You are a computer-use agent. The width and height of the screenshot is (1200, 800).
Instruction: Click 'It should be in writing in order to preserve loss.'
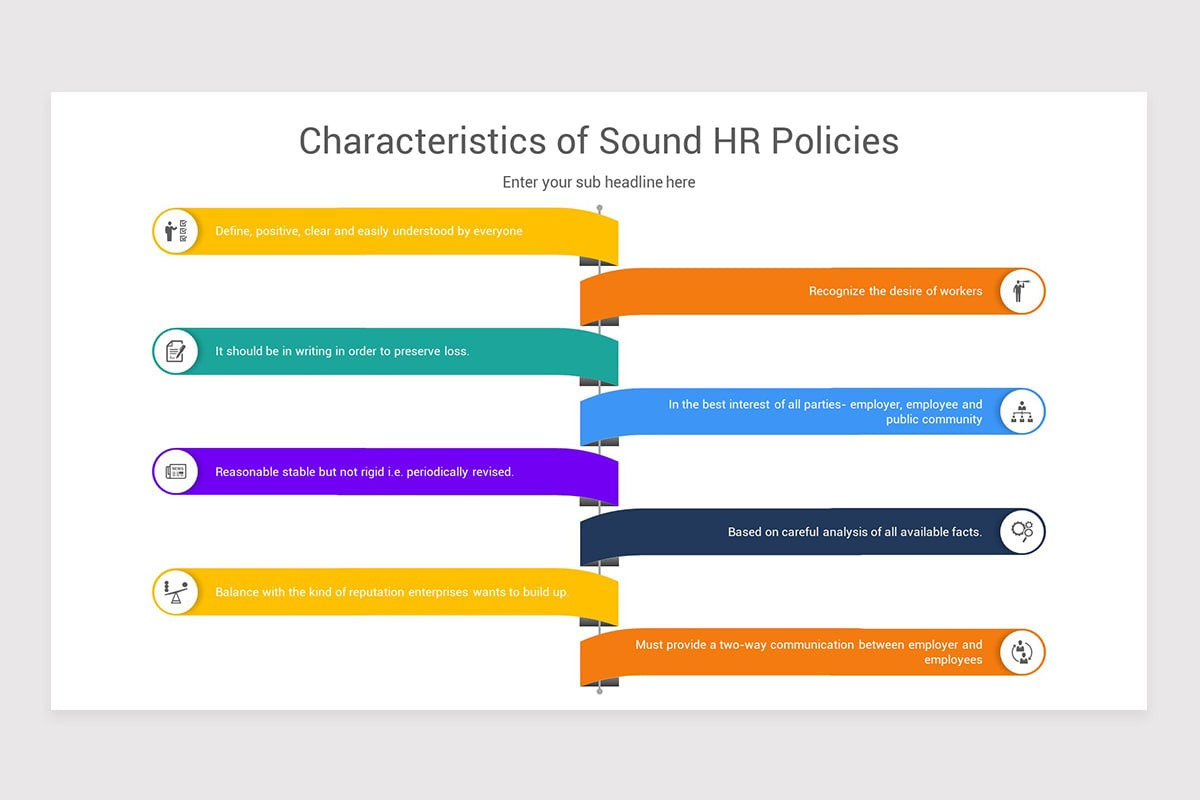342,351
